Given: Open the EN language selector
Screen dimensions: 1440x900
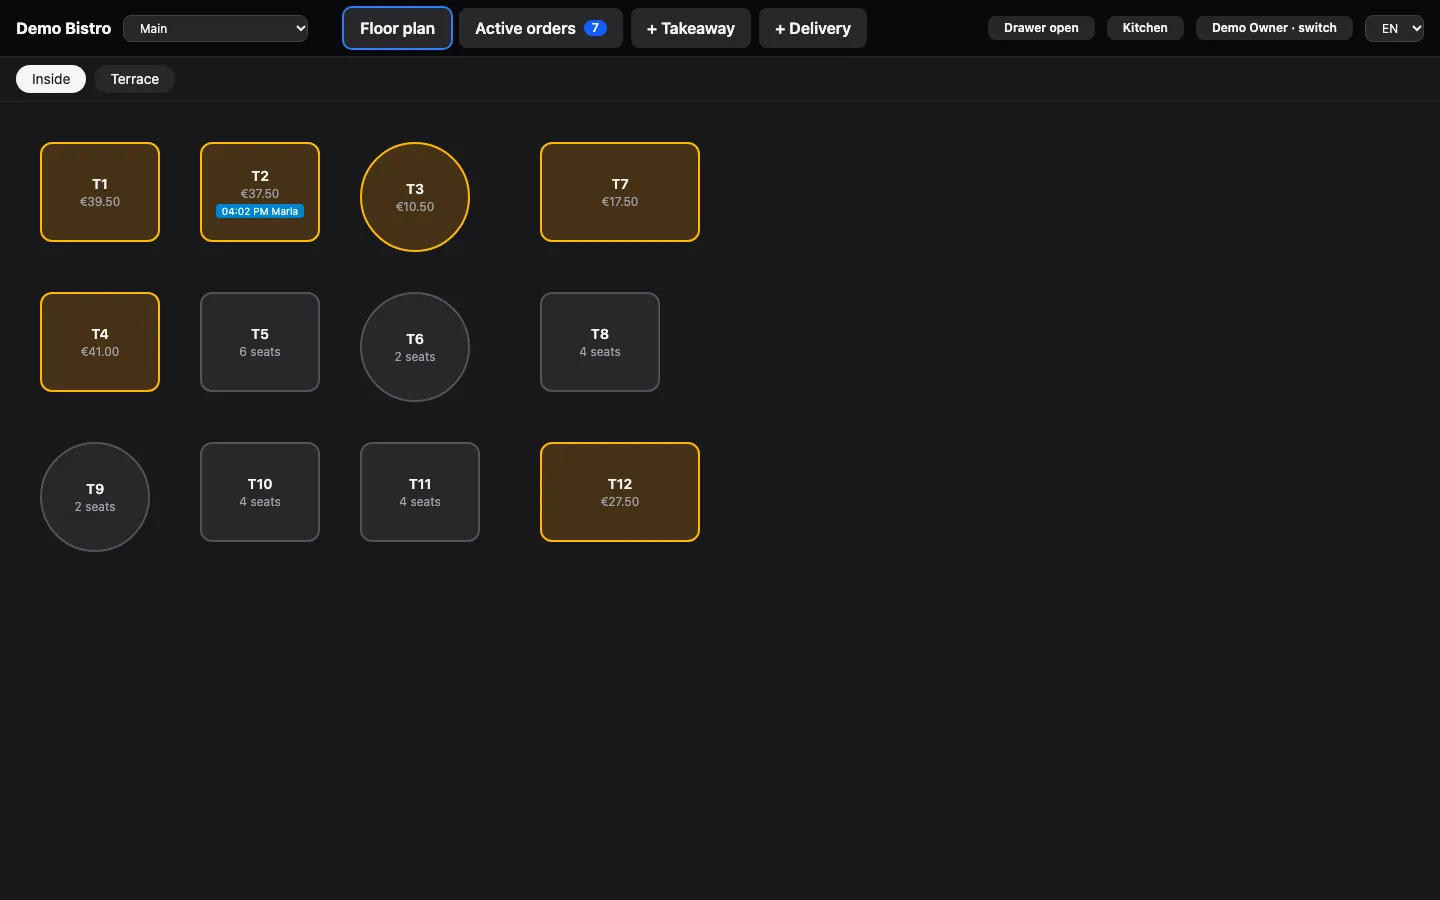Looking at the screenshot, I should (1394, 28).
